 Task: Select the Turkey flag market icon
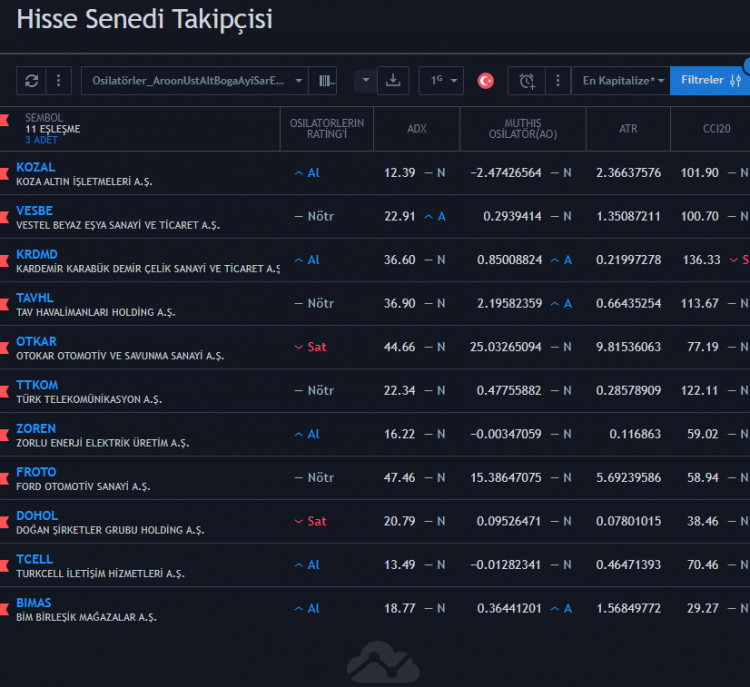[485, 80]
